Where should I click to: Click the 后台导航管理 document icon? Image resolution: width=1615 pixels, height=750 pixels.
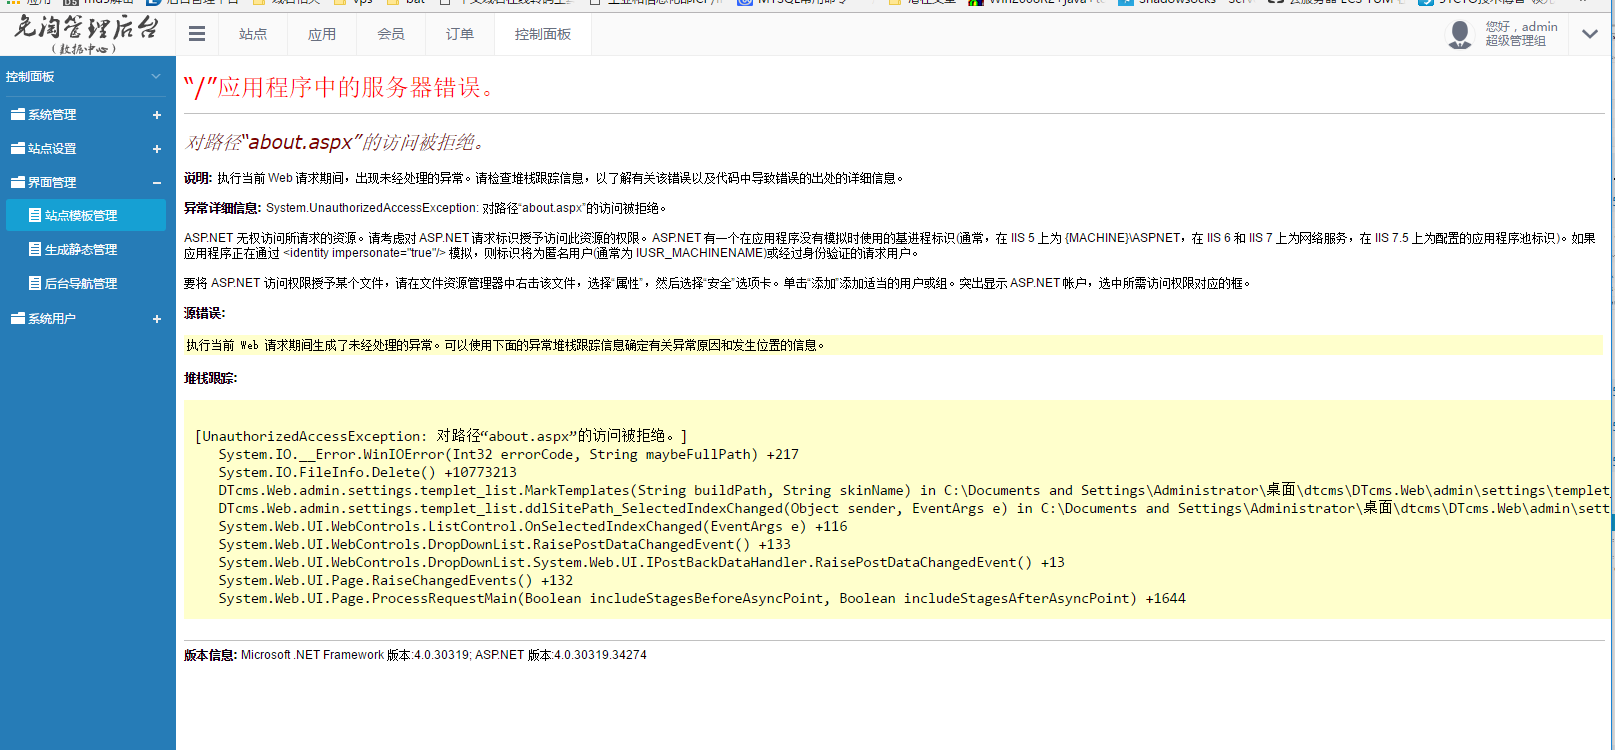(x=35, y=283)
